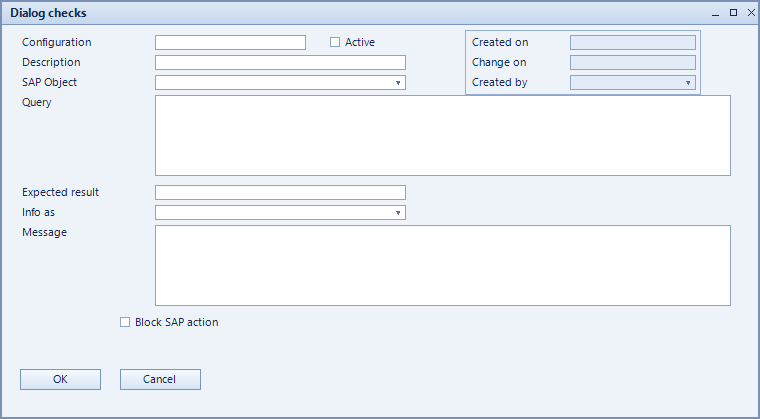
Task: Click the Query label
Action: click(37, 102)
